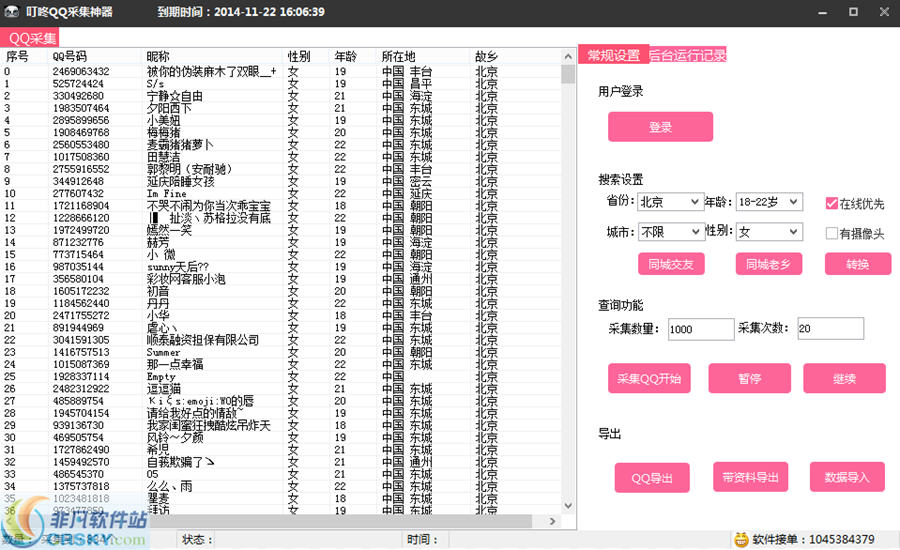900x550 pixels.
Task: Click the 登录 button
Action: pyautogui.click(x=661, y=127)
